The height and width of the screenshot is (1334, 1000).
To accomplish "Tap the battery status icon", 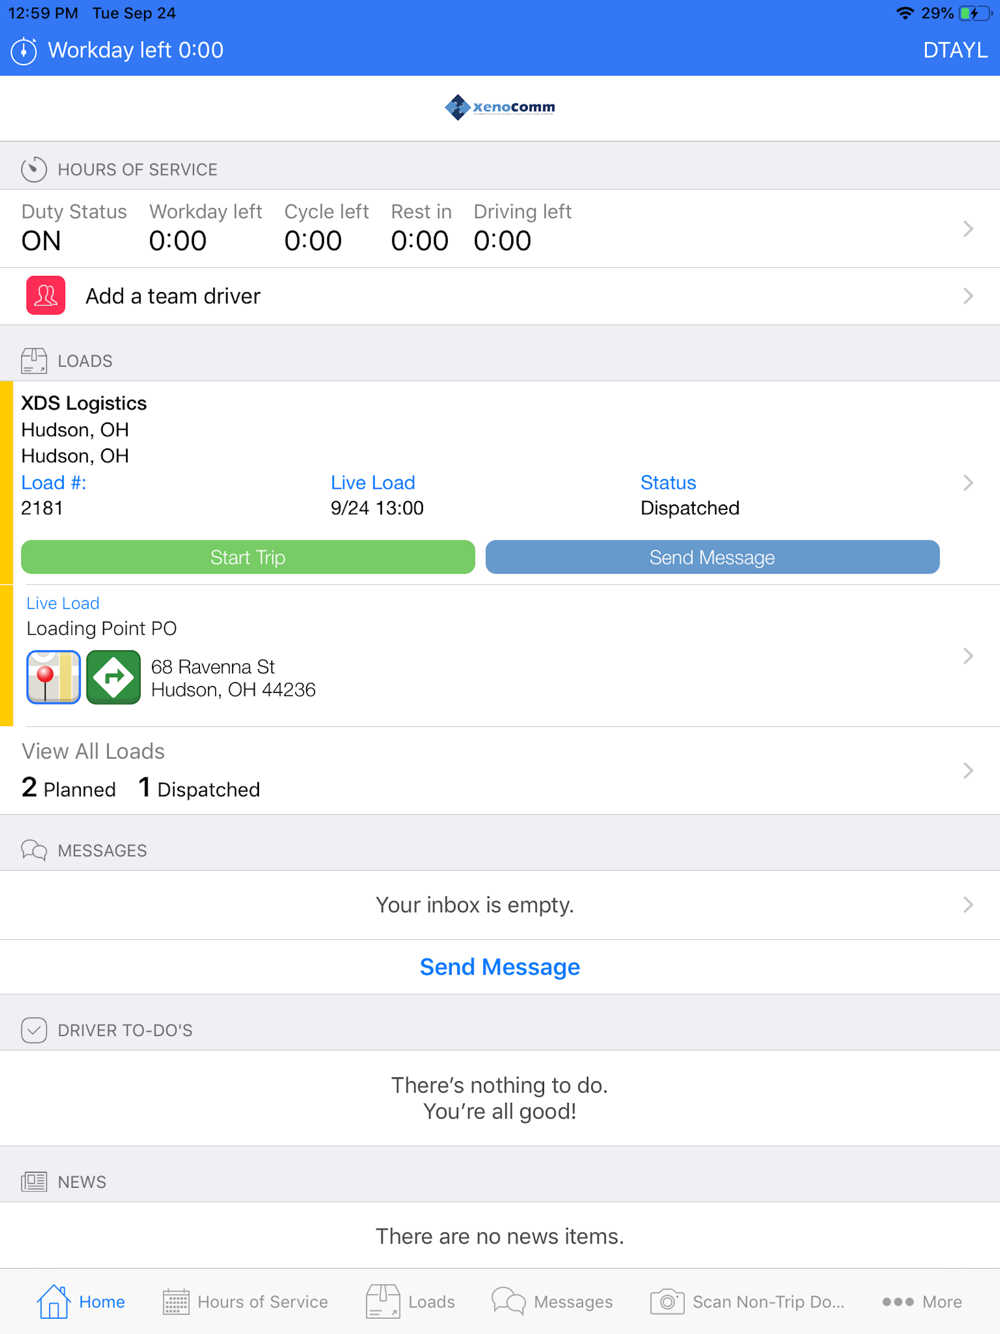I will coord(974,13).
